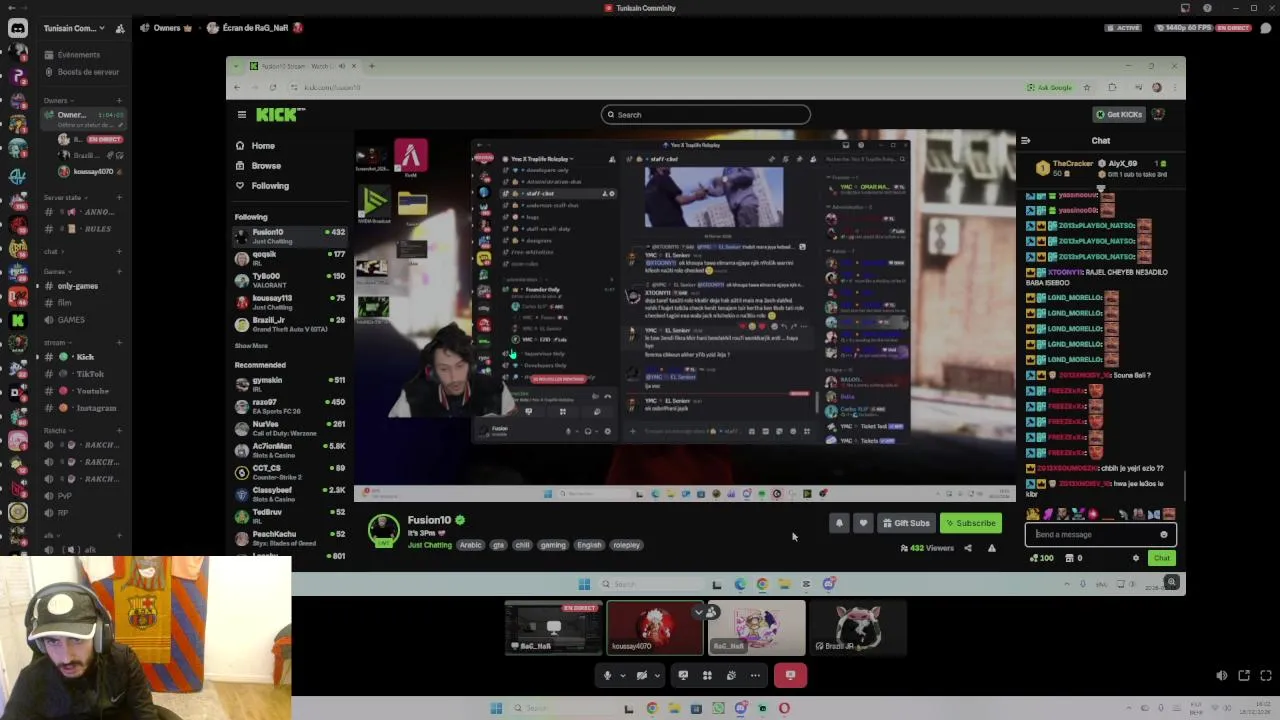Join the PvP voice channel

pos(84,496)
